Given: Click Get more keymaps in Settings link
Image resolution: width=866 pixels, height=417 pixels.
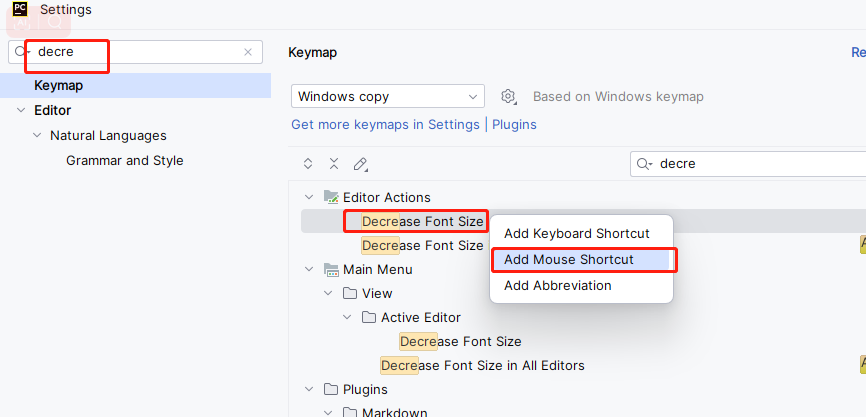Looking at the screenshot, I should [x=385, y=125].
